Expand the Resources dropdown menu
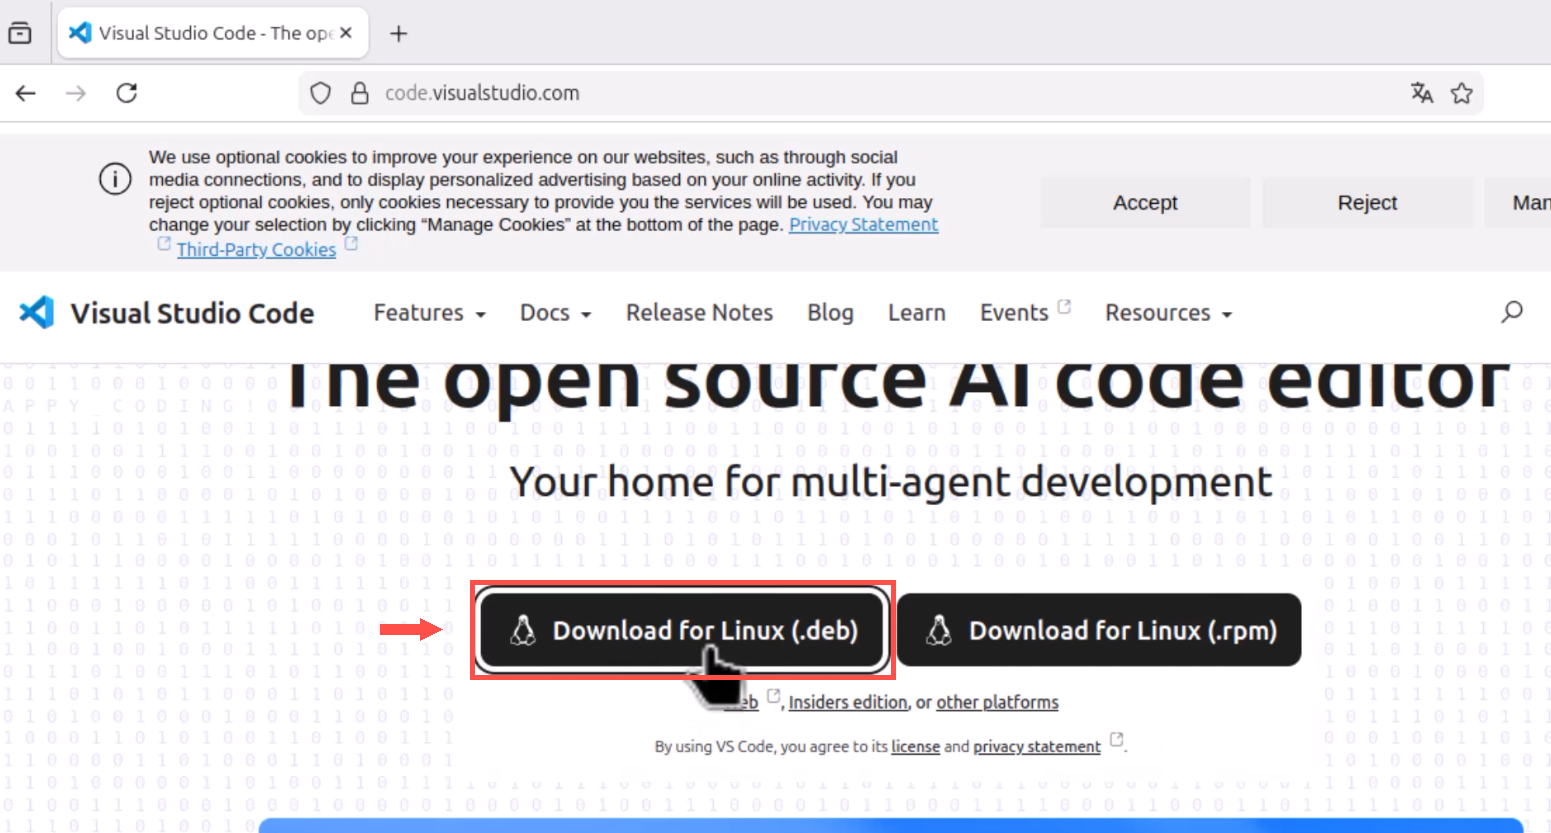1551x833 pixels. click(1168, 313)
